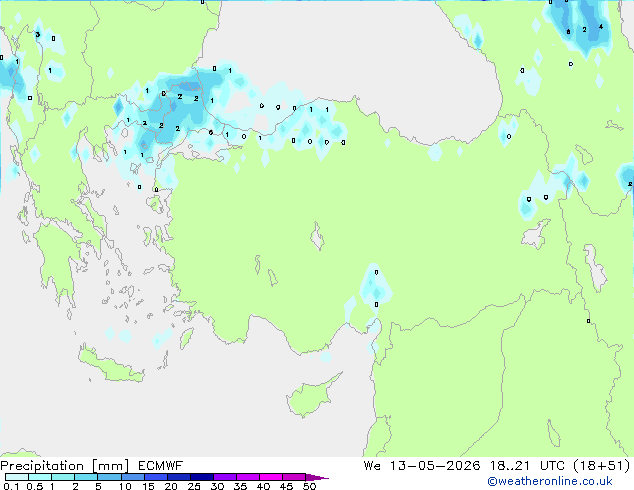Click the legend value '40'
The height and width of the screenshot is (490, 634).
tap(263, 486)
